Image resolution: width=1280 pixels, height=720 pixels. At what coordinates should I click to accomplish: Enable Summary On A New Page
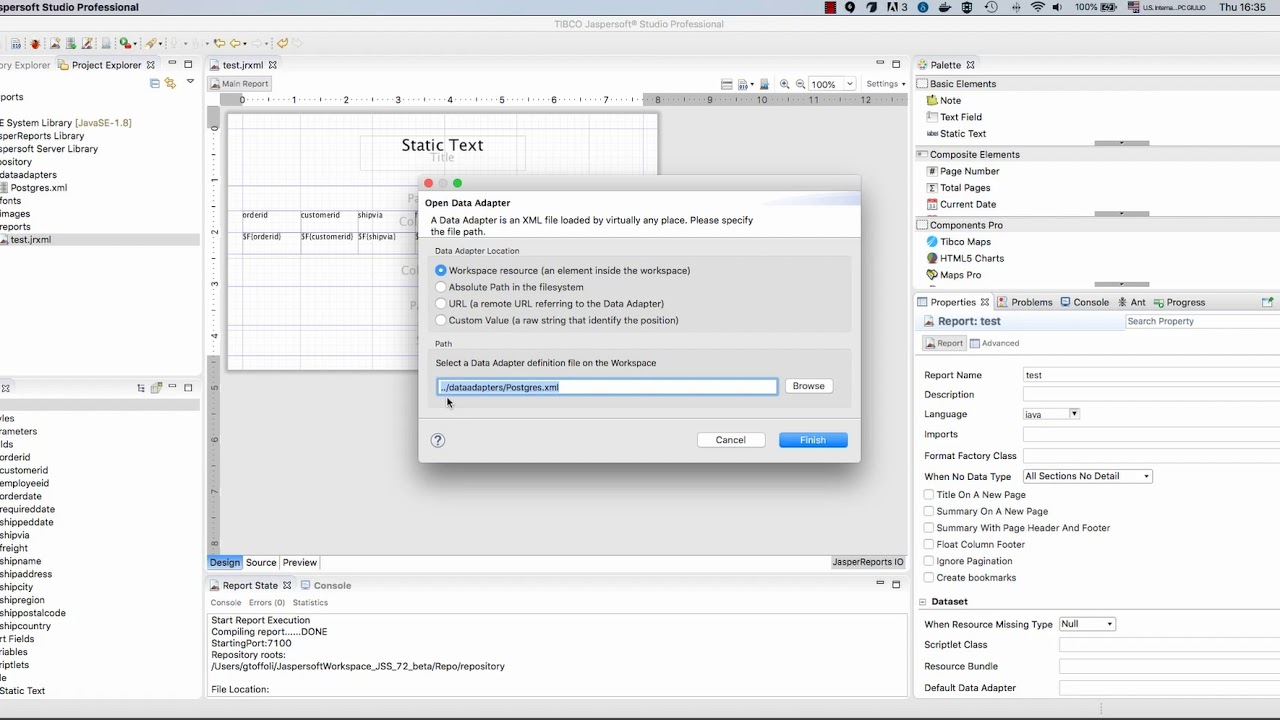click(929, 511)
